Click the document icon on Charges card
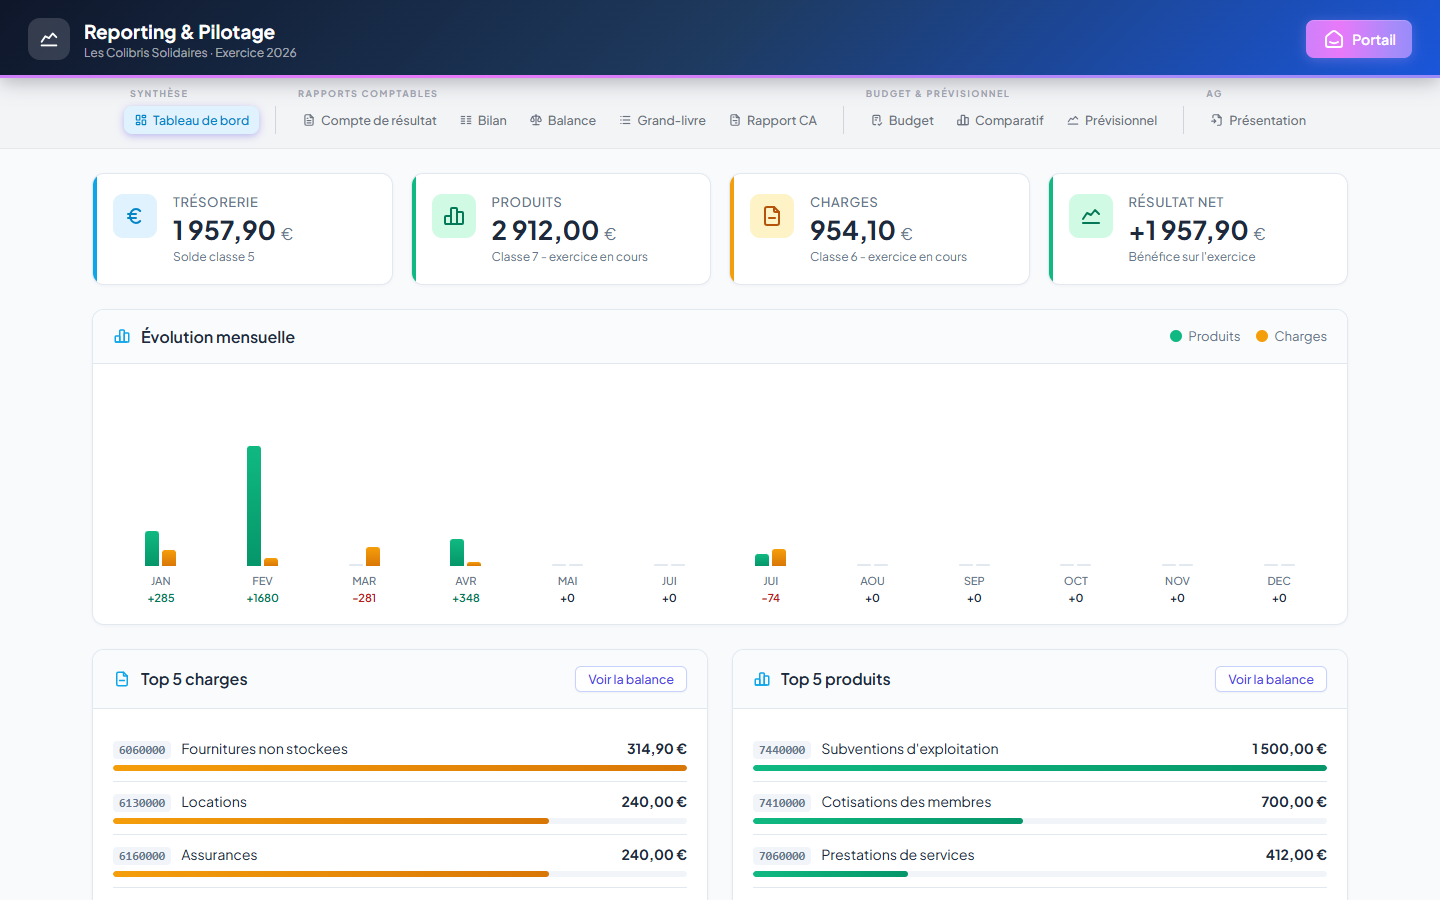 click(x=772, y=216)
